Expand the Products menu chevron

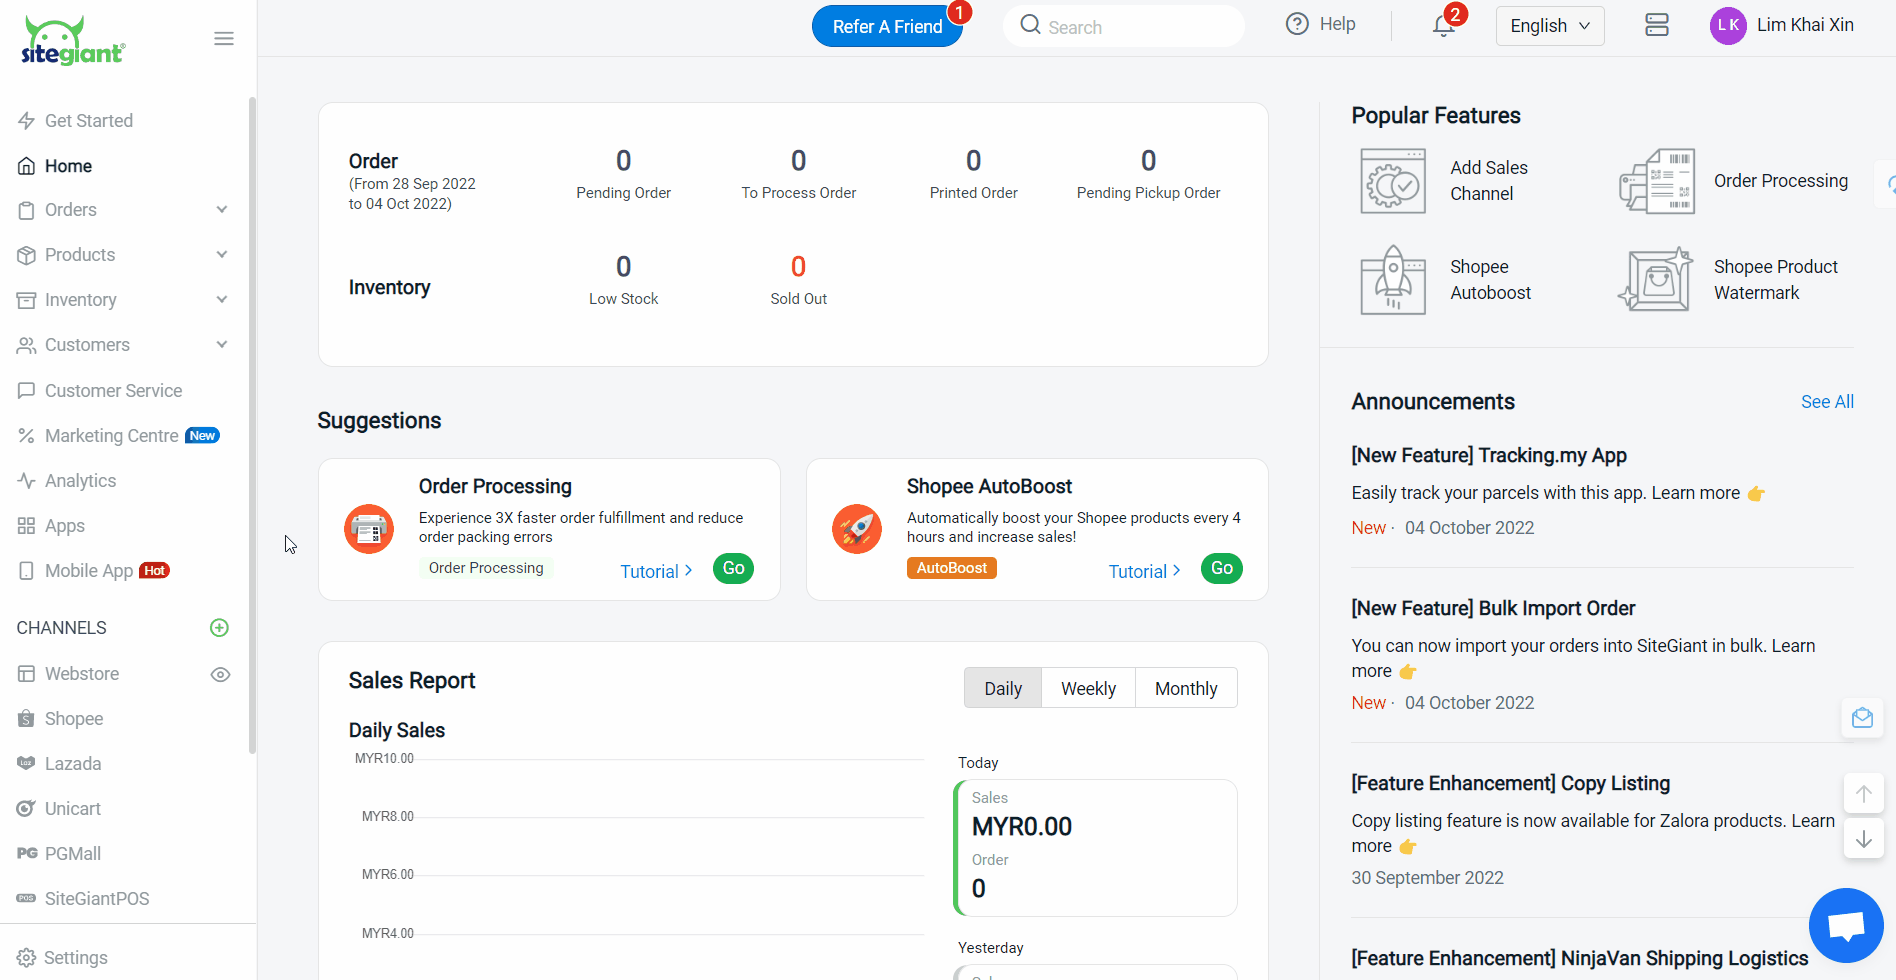[222, 255]
